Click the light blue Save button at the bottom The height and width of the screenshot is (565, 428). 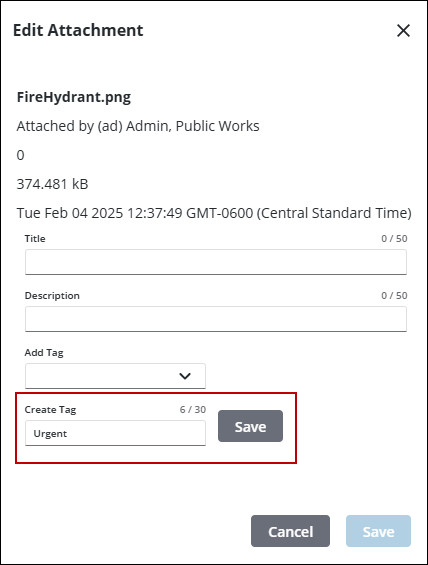378,531
